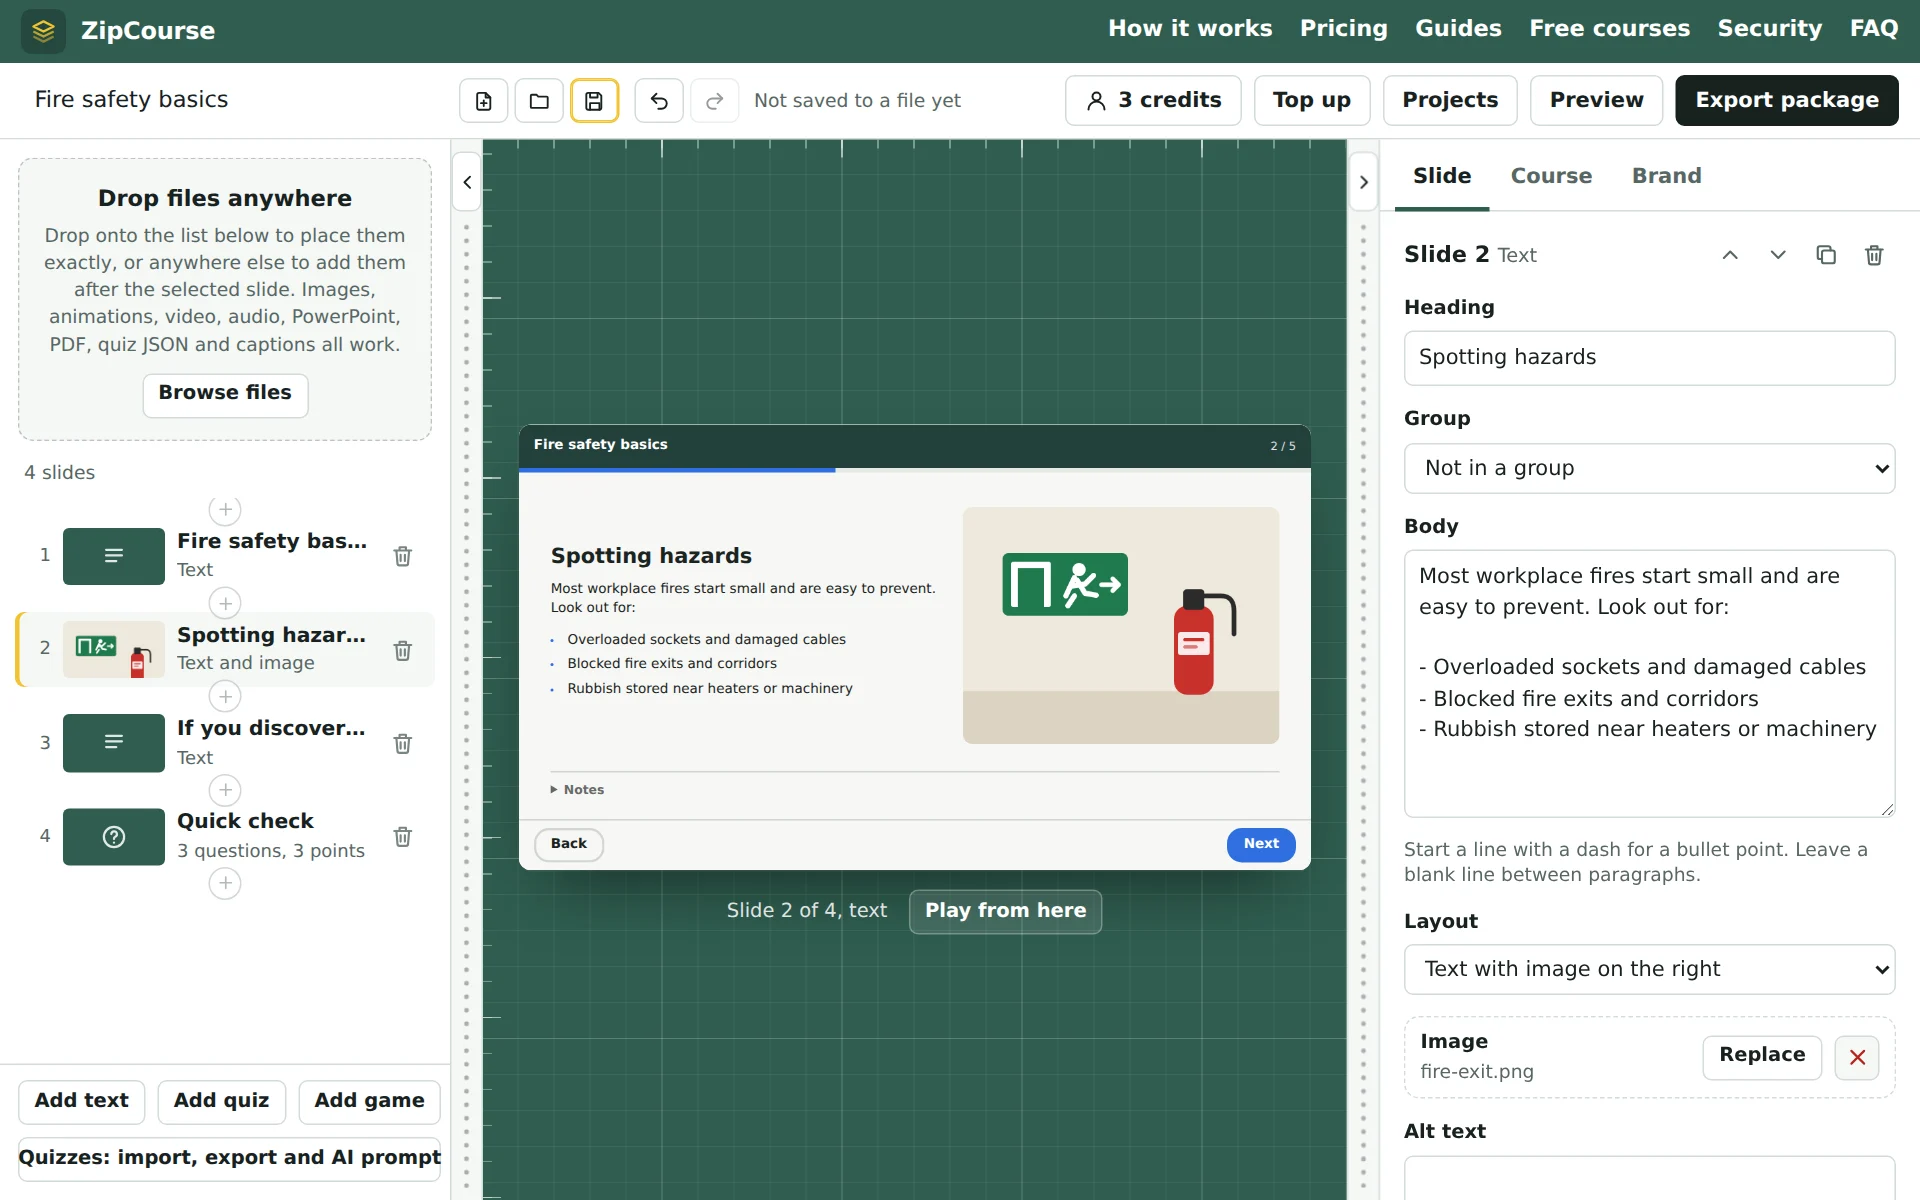Viewport: 1920px width, 1200px height.
Task: Insert slide after Quick check slide
Action: [225, 883]
